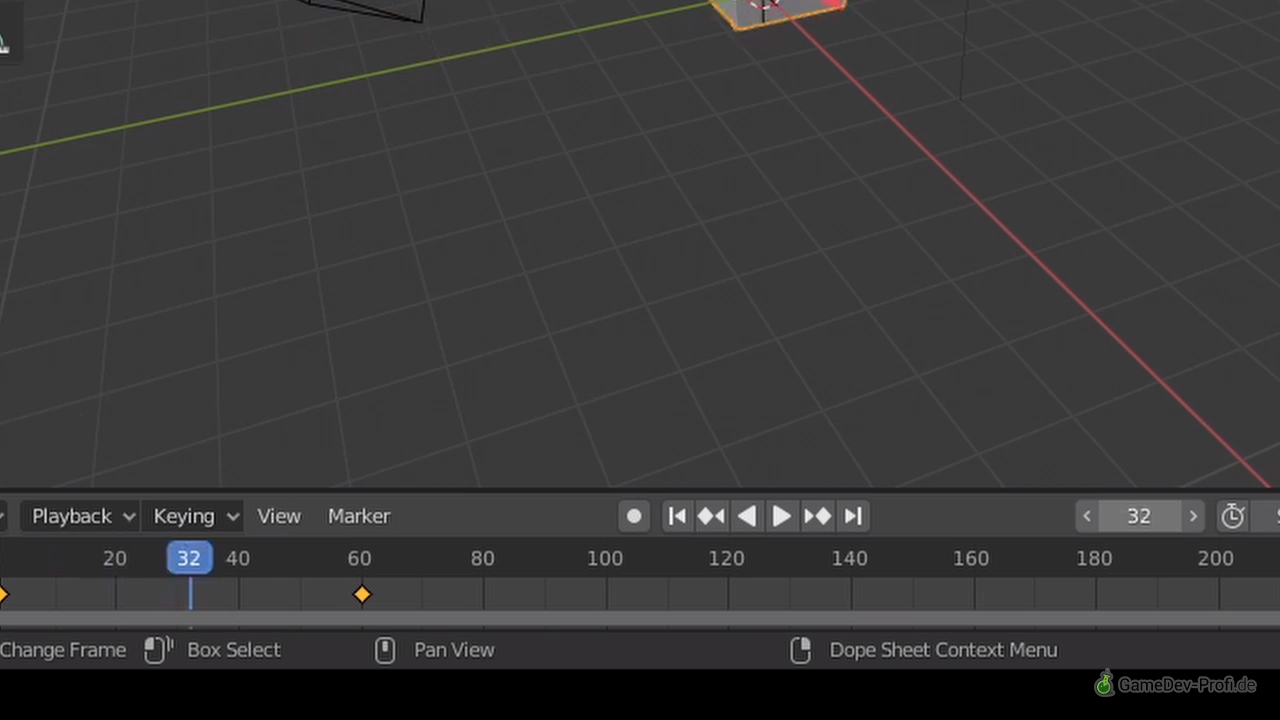Increase current frame with right arrow
Viewport: 1280px width, 720px height.
[1192, 516]
